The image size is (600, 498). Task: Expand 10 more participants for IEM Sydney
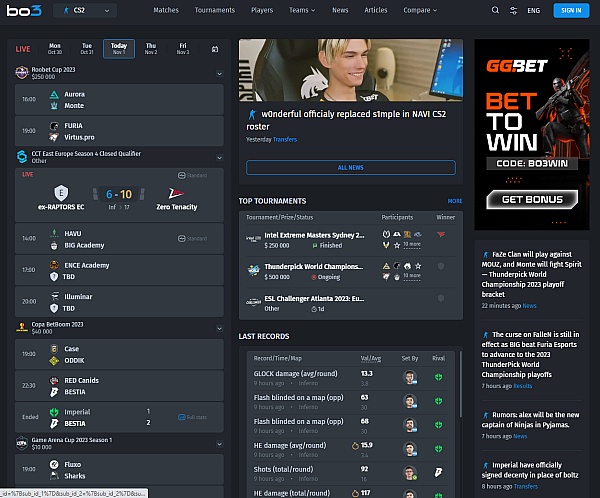point(412,245)
